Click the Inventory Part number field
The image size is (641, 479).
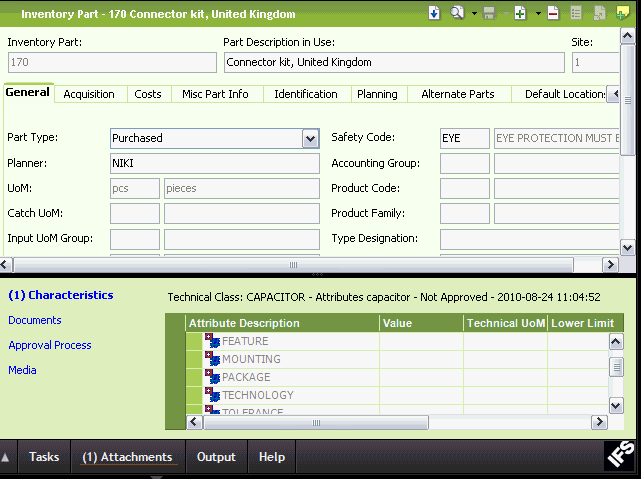coord(112,62)
